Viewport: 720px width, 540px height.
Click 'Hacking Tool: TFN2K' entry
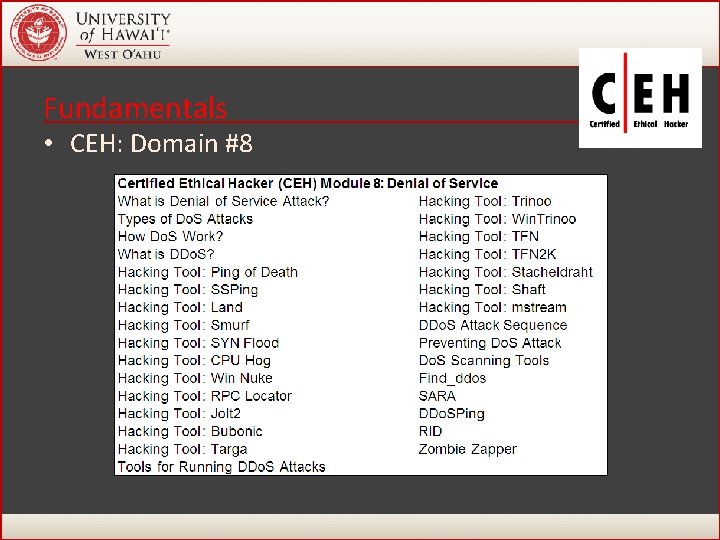[x=488, y=254]
